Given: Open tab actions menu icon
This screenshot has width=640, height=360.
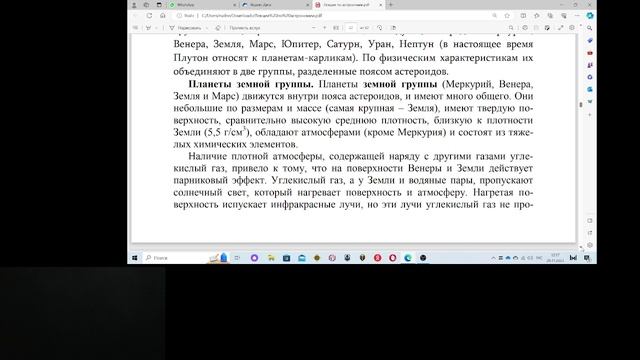Looking at the screenshot, I should (x=159, y=5).
